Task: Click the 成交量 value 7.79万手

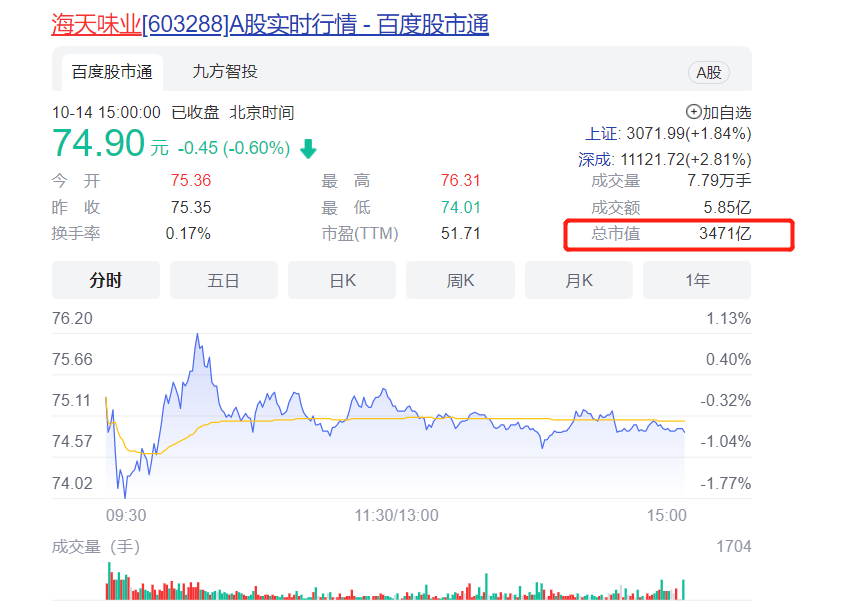Action: click(x=719, y=180)
